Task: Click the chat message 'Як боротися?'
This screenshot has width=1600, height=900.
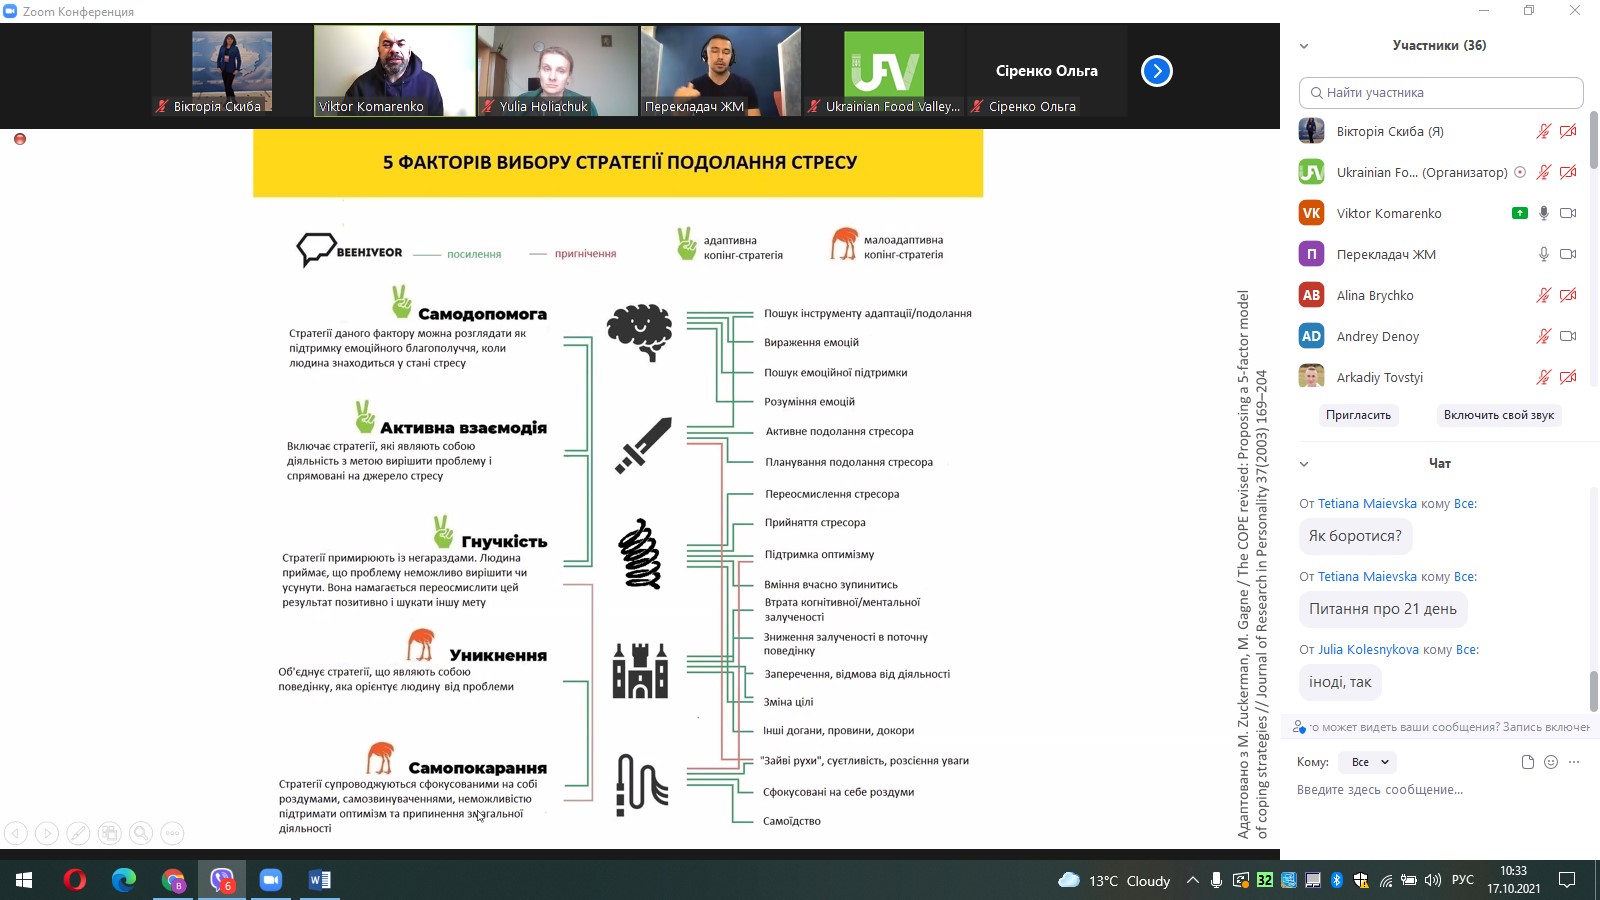Action: [x=1355, y=536]
